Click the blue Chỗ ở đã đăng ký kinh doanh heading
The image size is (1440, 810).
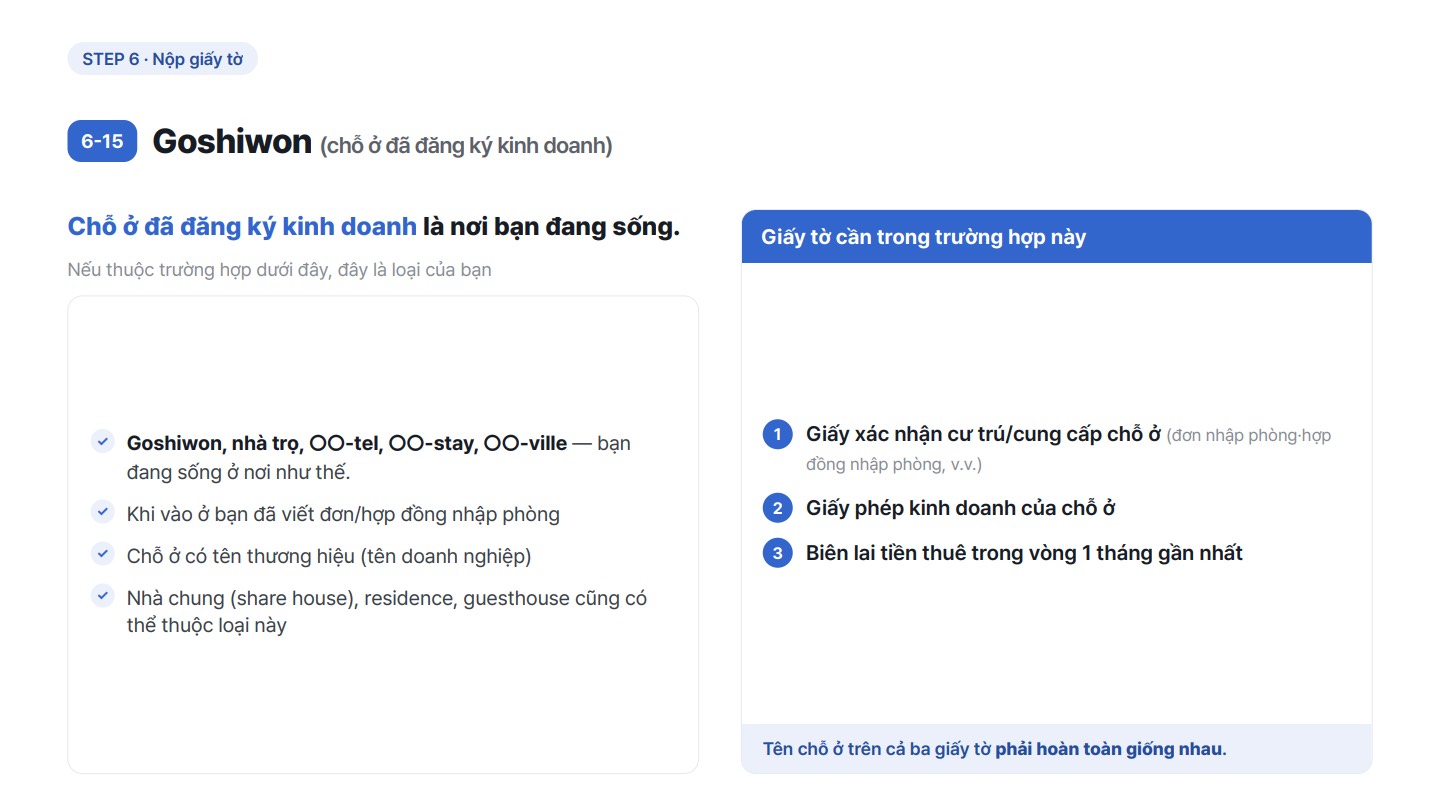point(242,227)
